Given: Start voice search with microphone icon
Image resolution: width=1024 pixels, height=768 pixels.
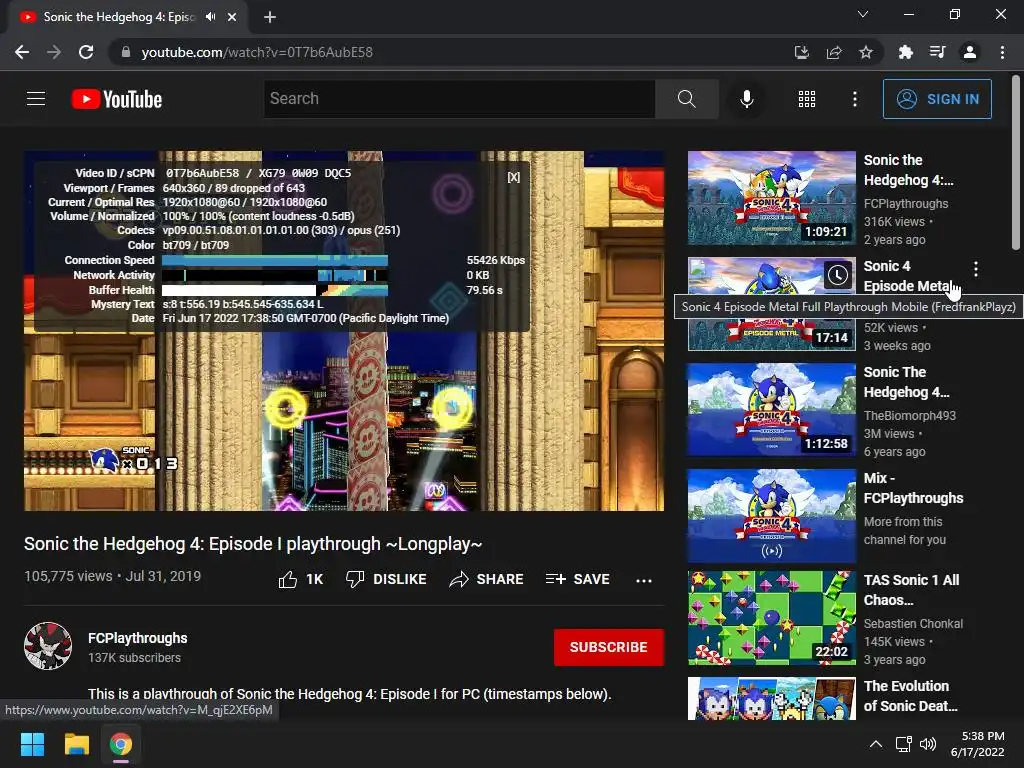Looking at the screenshot, I should point(746,99).
